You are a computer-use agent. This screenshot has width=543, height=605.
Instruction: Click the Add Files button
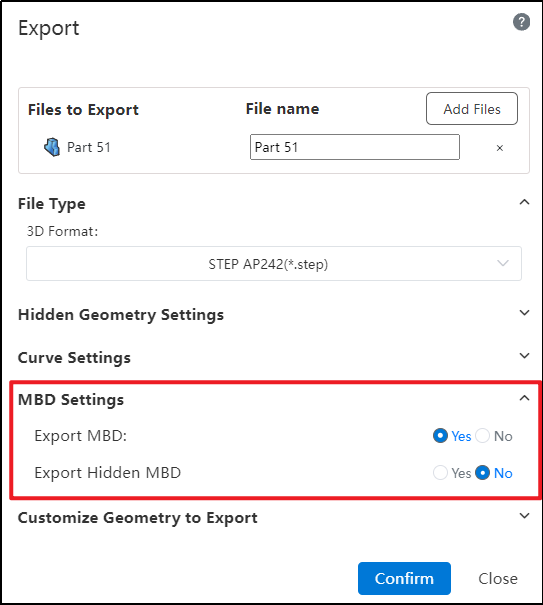pos(472,108)
